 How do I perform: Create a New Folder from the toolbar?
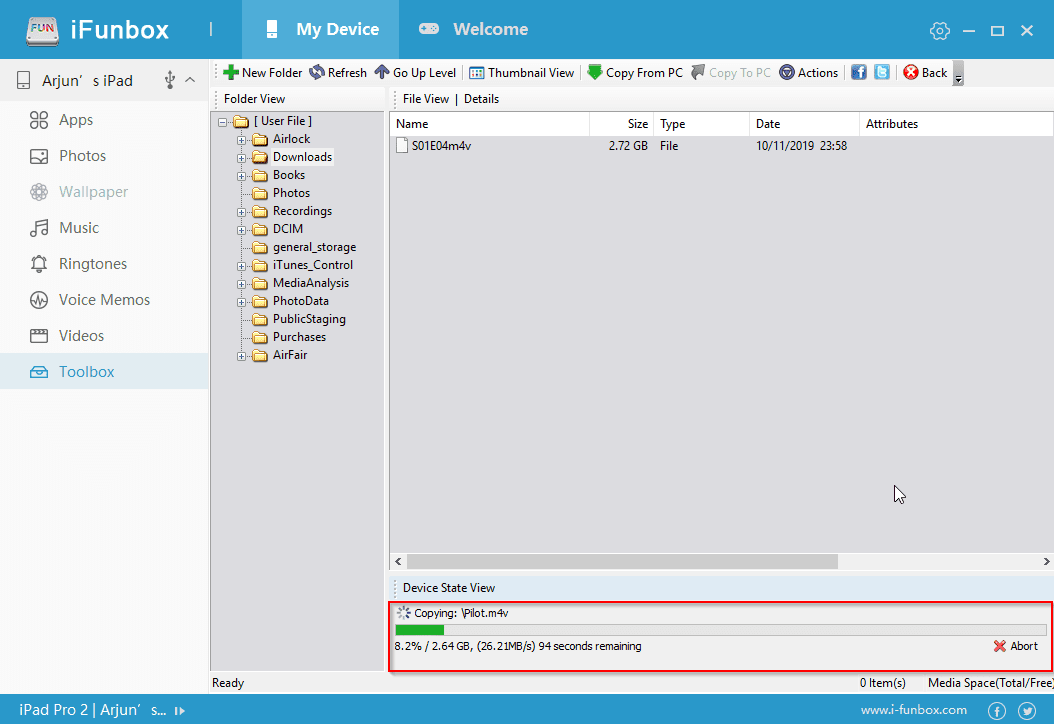tap(263, 73)
